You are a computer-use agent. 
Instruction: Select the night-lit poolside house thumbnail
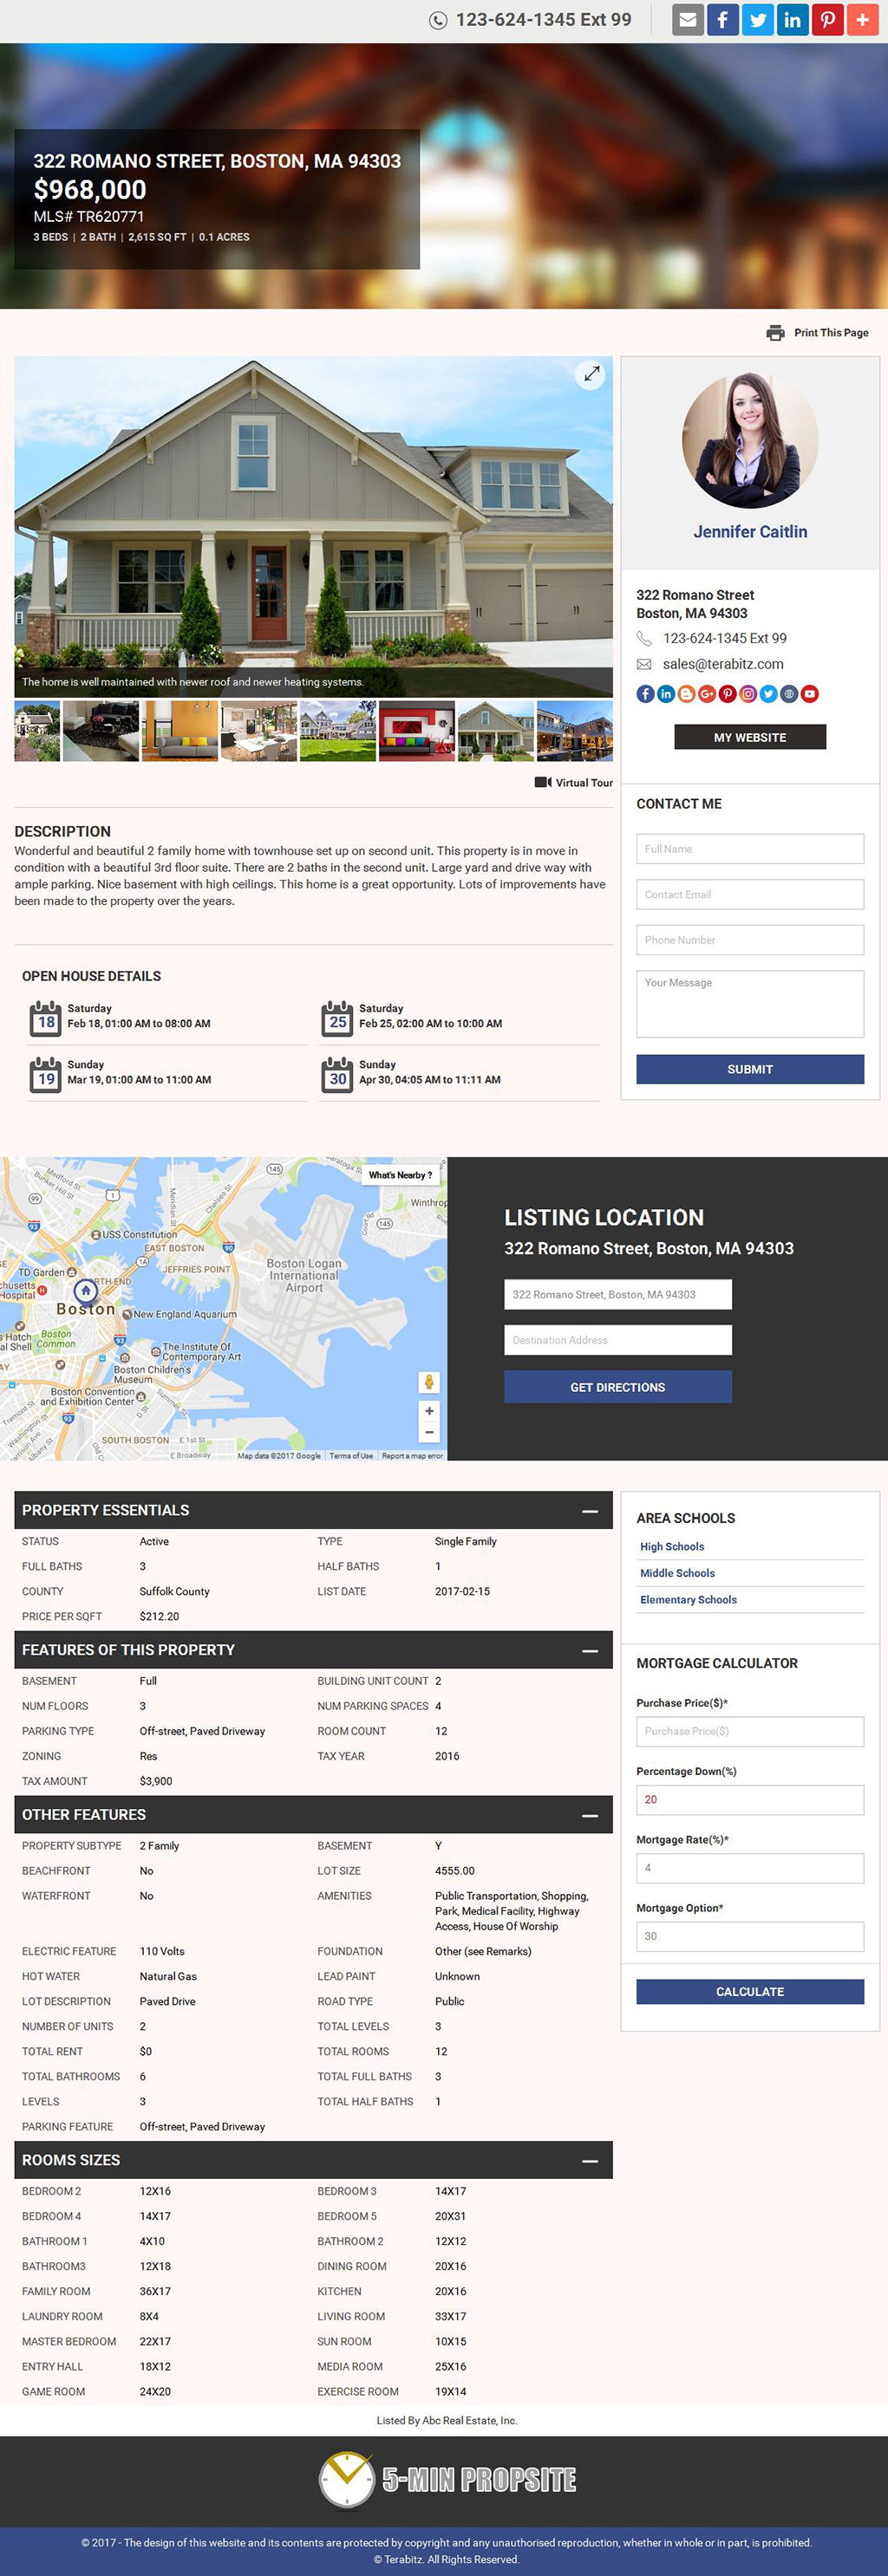575,731
